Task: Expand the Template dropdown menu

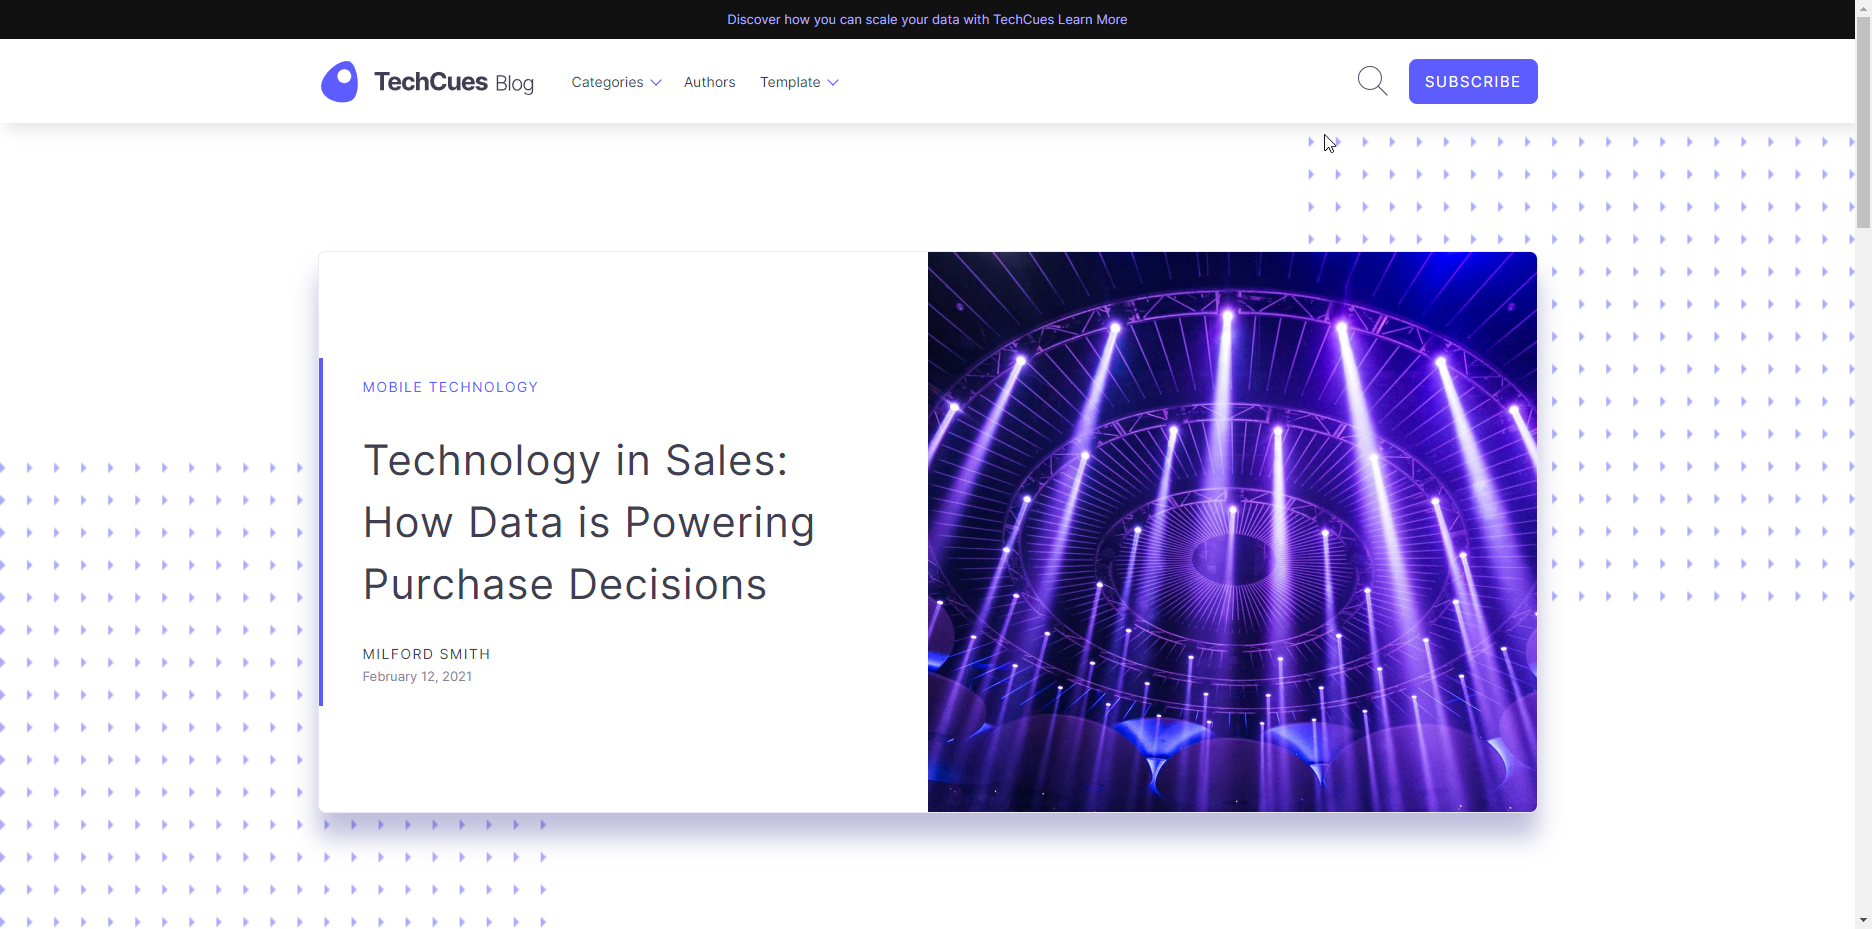Action: pyautogui.click(x=799, y=82)
